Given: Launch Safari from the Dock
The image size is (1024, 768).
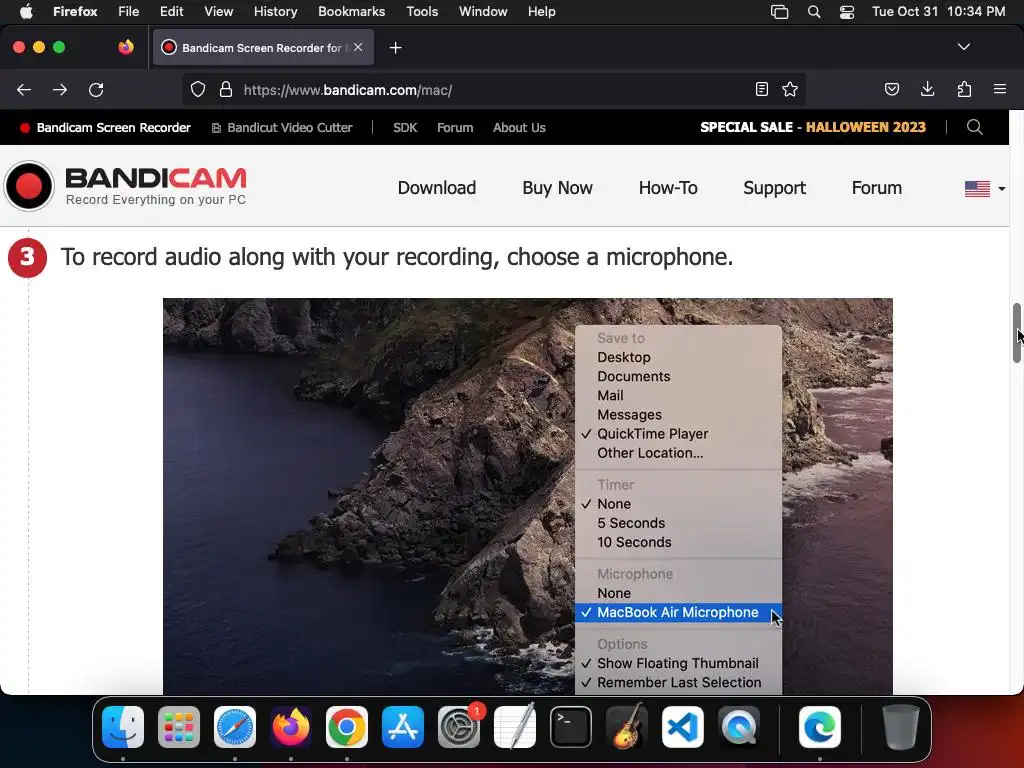Looking at the screenshot, I should tap(235, 727).
